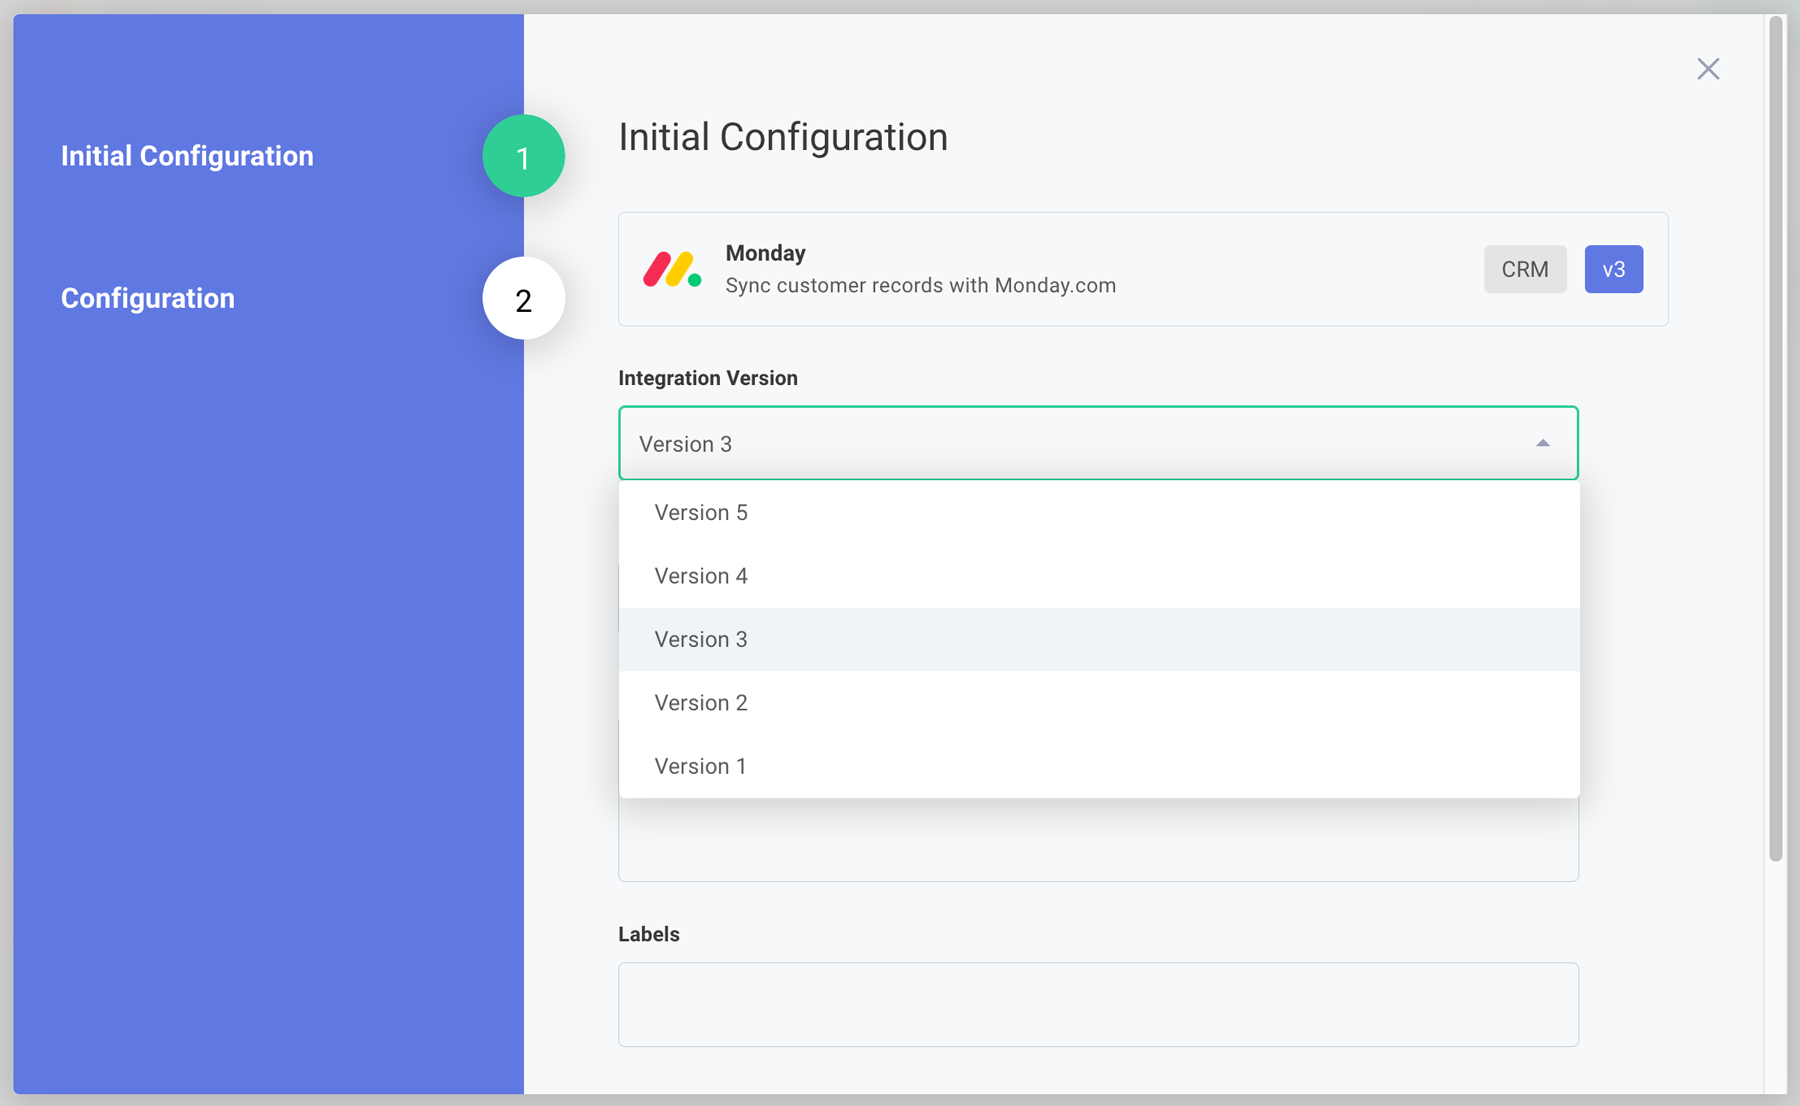Click the collapse arrow on the version dropdown
Screen dimensions: 1800x1106
1542,442
